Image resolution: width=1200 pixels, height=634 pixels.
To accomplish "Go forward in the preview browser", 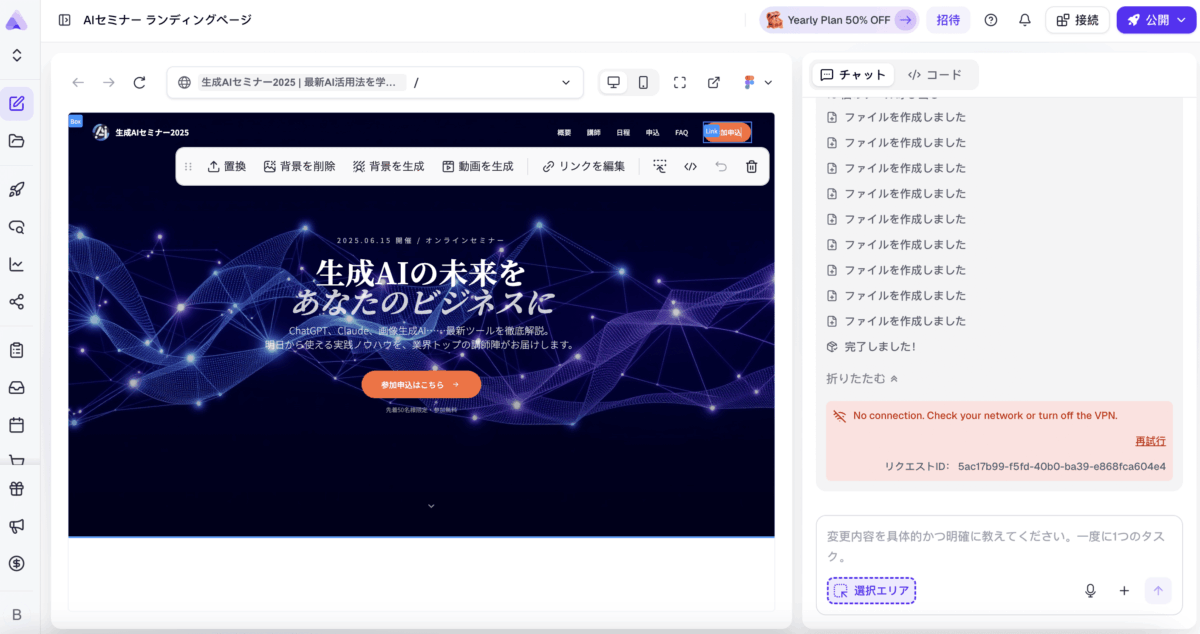I will (x=109, y=82).
